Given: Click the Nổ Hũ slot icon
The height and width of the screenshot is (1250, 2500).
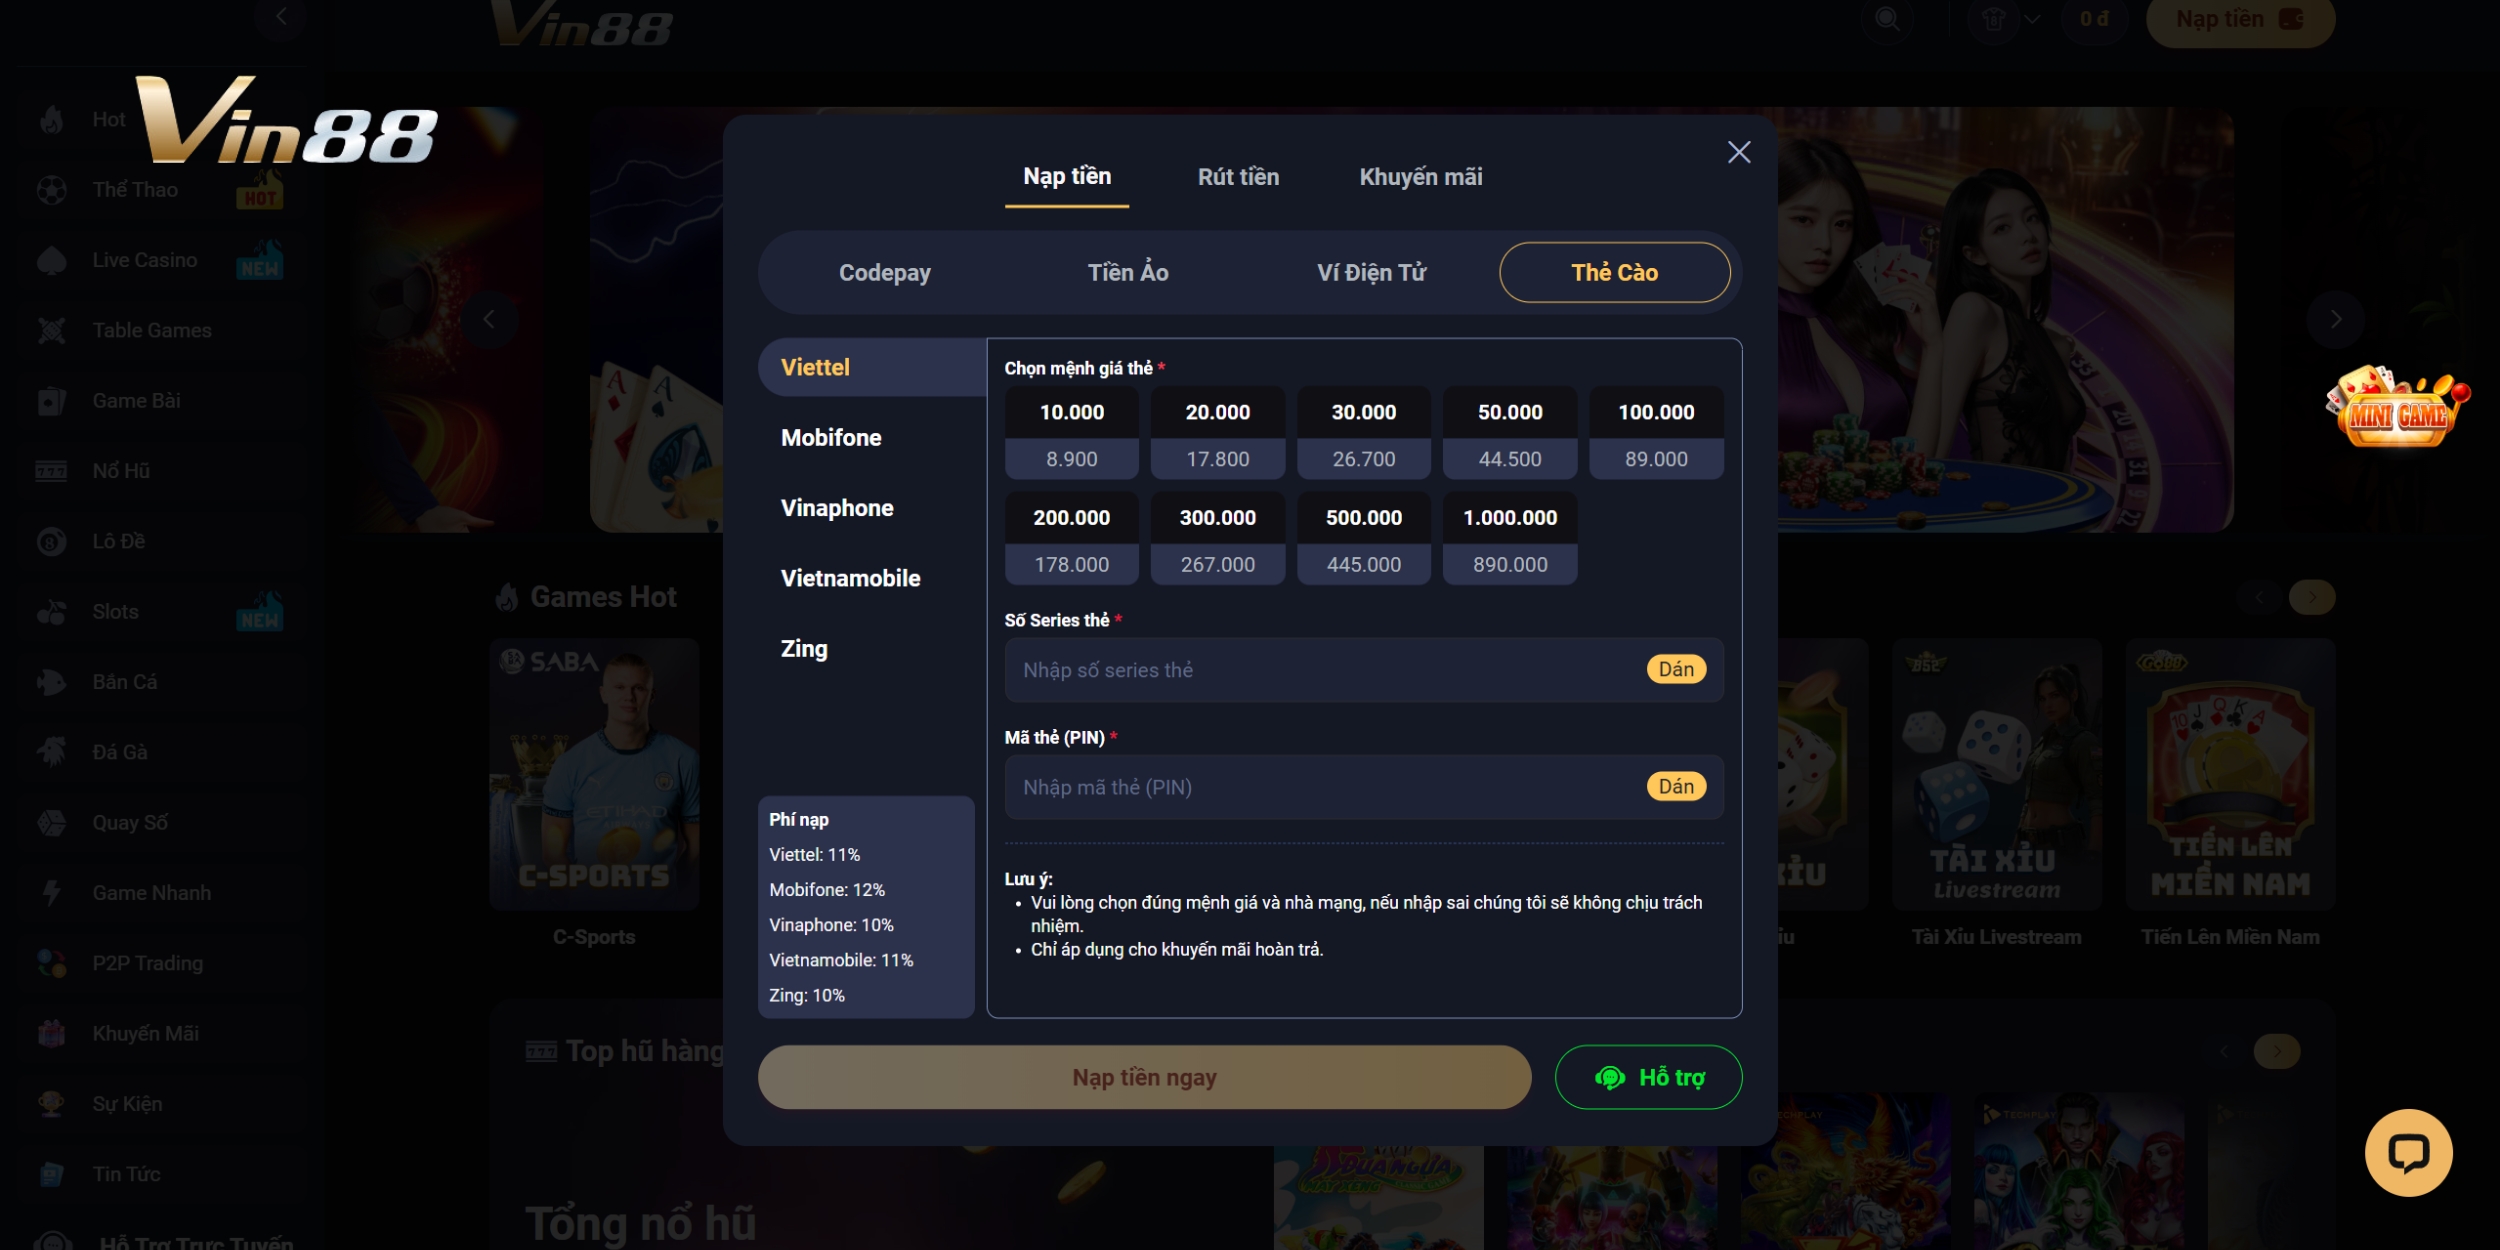Looking at the screenshot, I should pos(52,471).
